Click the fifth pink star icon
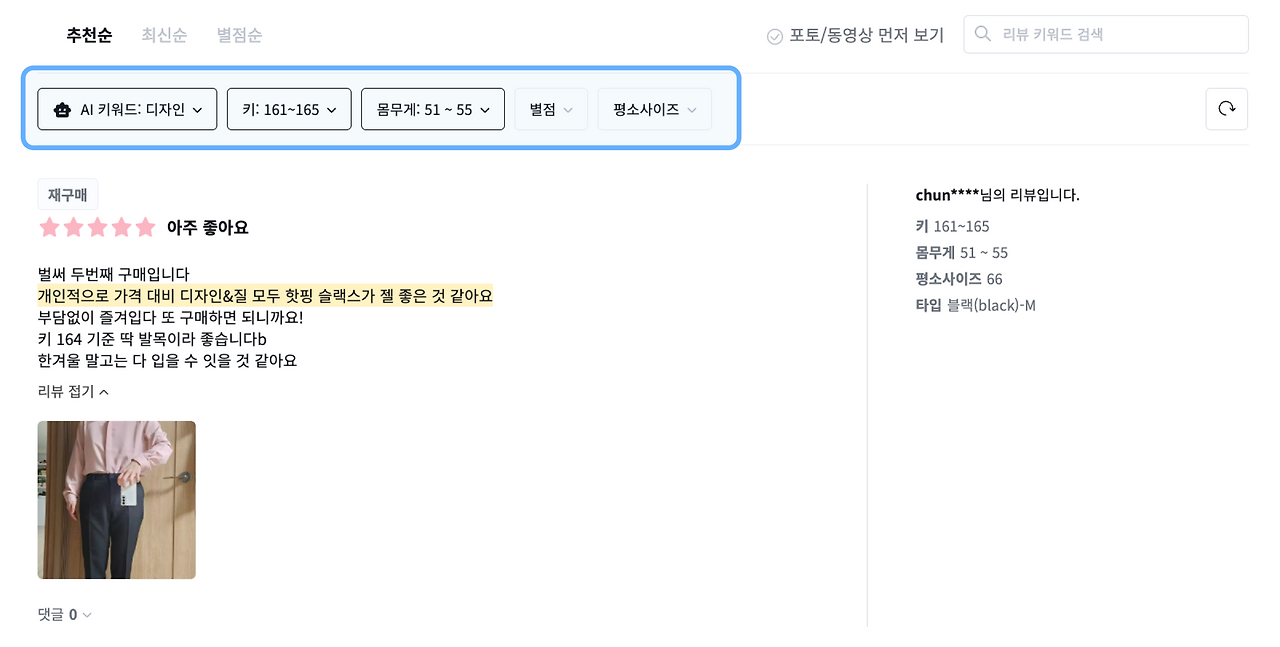 click(145, 227)
